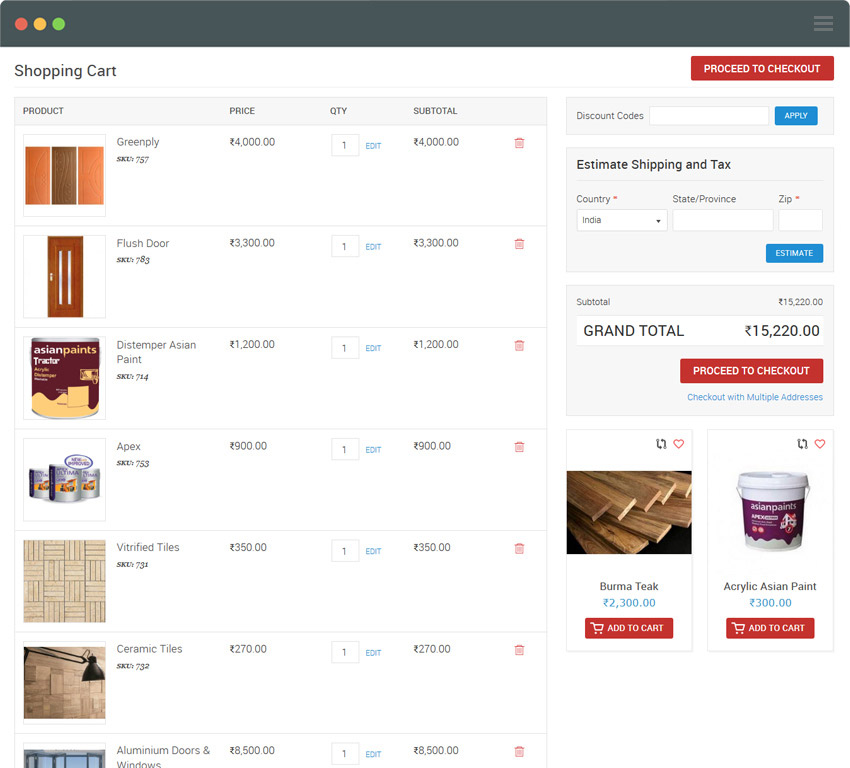850x768 pixels.
Task: Delete Distemper Asian Paint from cart
Action: (519, 345)
